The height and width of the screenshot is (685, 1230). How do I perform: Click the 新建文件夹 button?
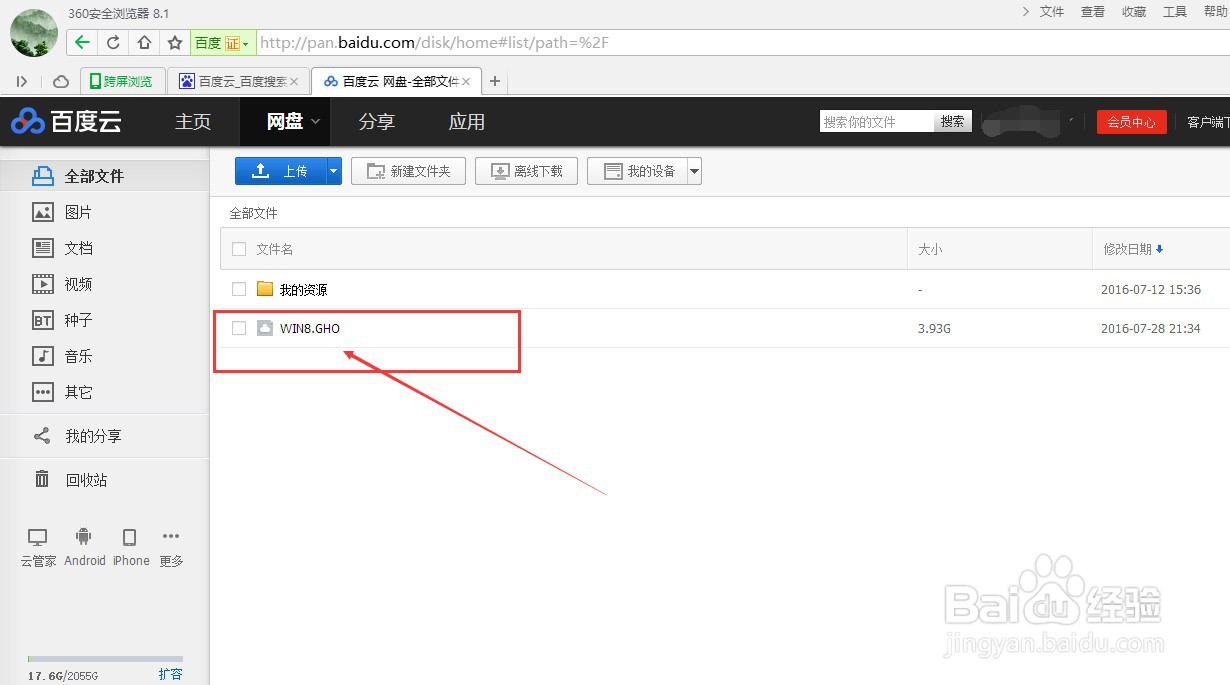(x=408, y=171)
